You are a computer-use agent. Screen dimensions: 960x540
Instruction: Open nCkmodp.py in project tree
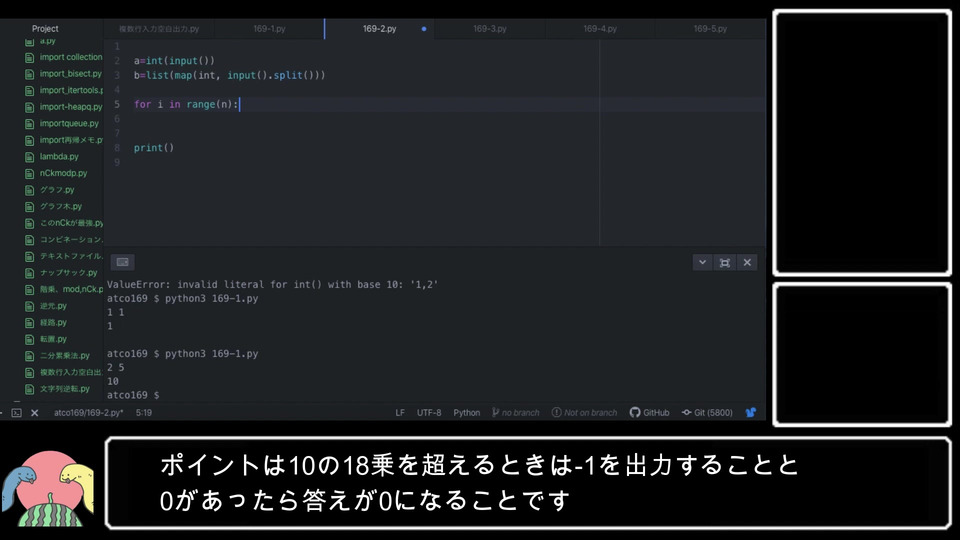pos(64,173)
